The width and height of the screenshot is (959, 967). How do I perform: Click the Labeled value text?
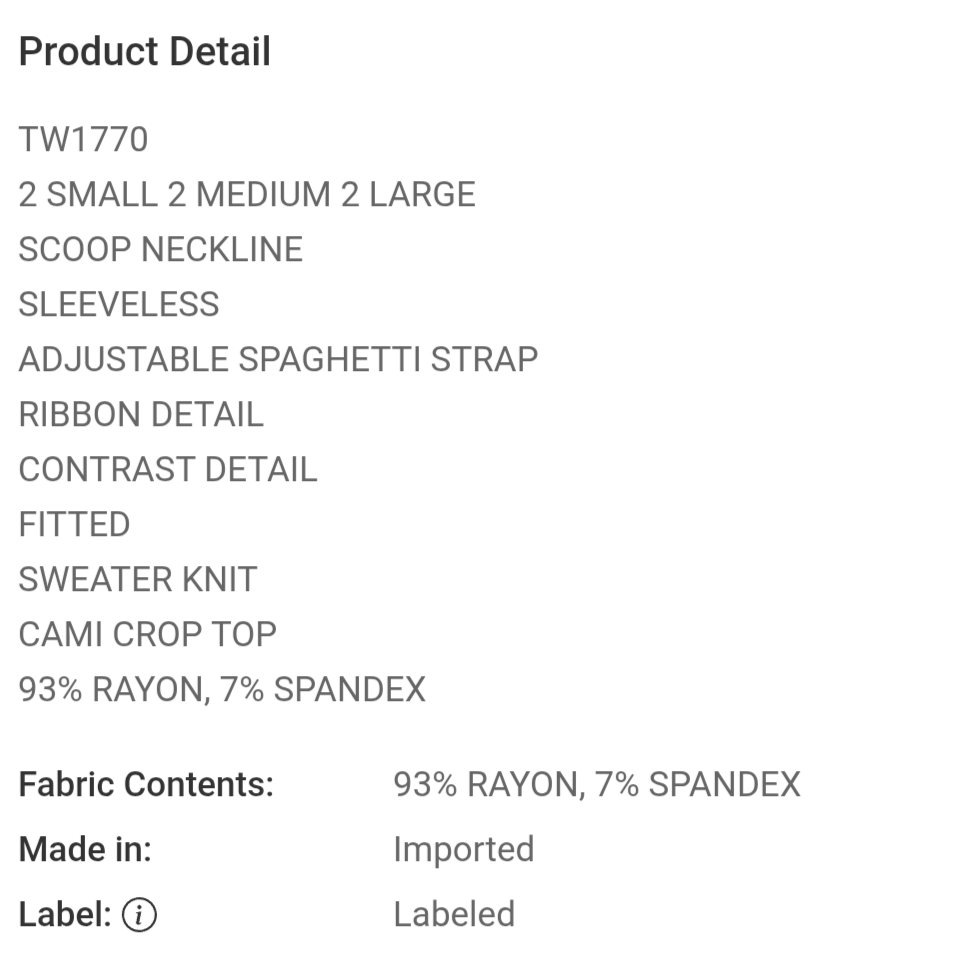(x=454, y=914)
